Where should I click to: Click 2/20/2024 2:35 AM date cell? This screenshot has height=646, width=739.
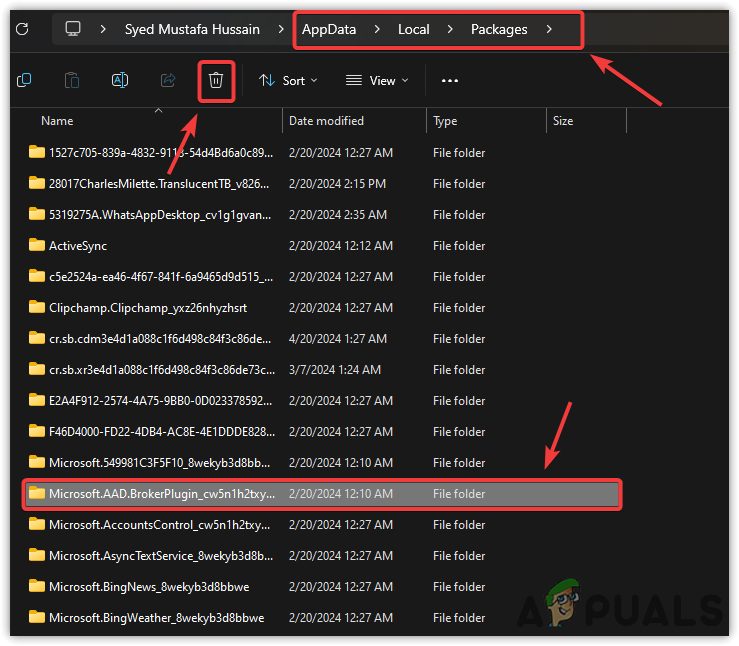pyautogui.click(x=337, y=215)
